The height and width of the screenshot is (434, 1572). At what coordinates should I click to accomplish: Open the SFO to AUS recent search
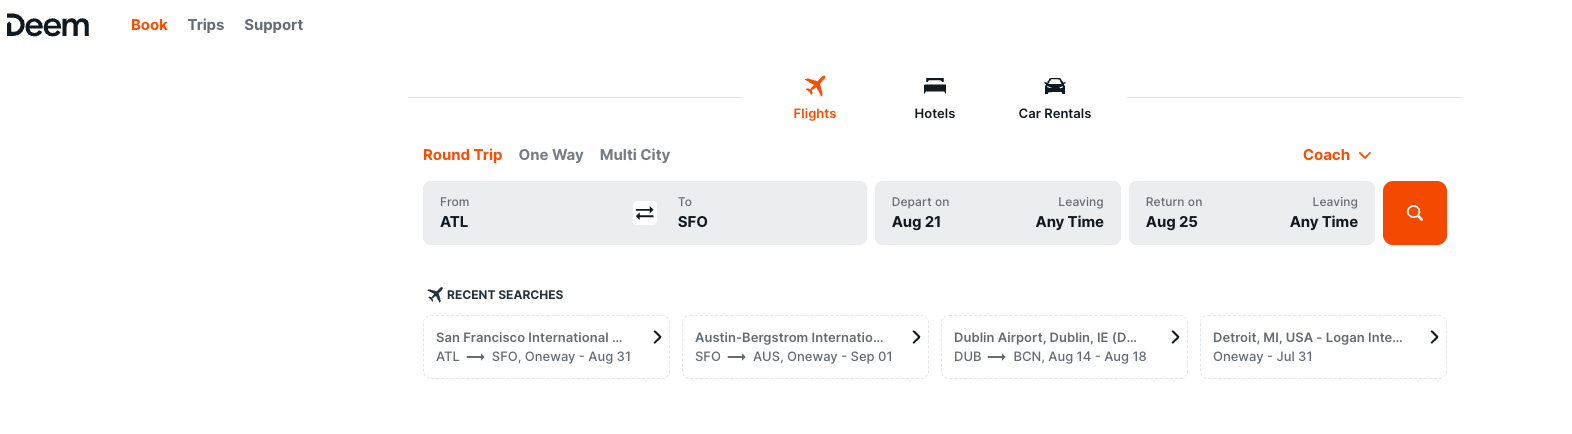(x=805, y=347)
